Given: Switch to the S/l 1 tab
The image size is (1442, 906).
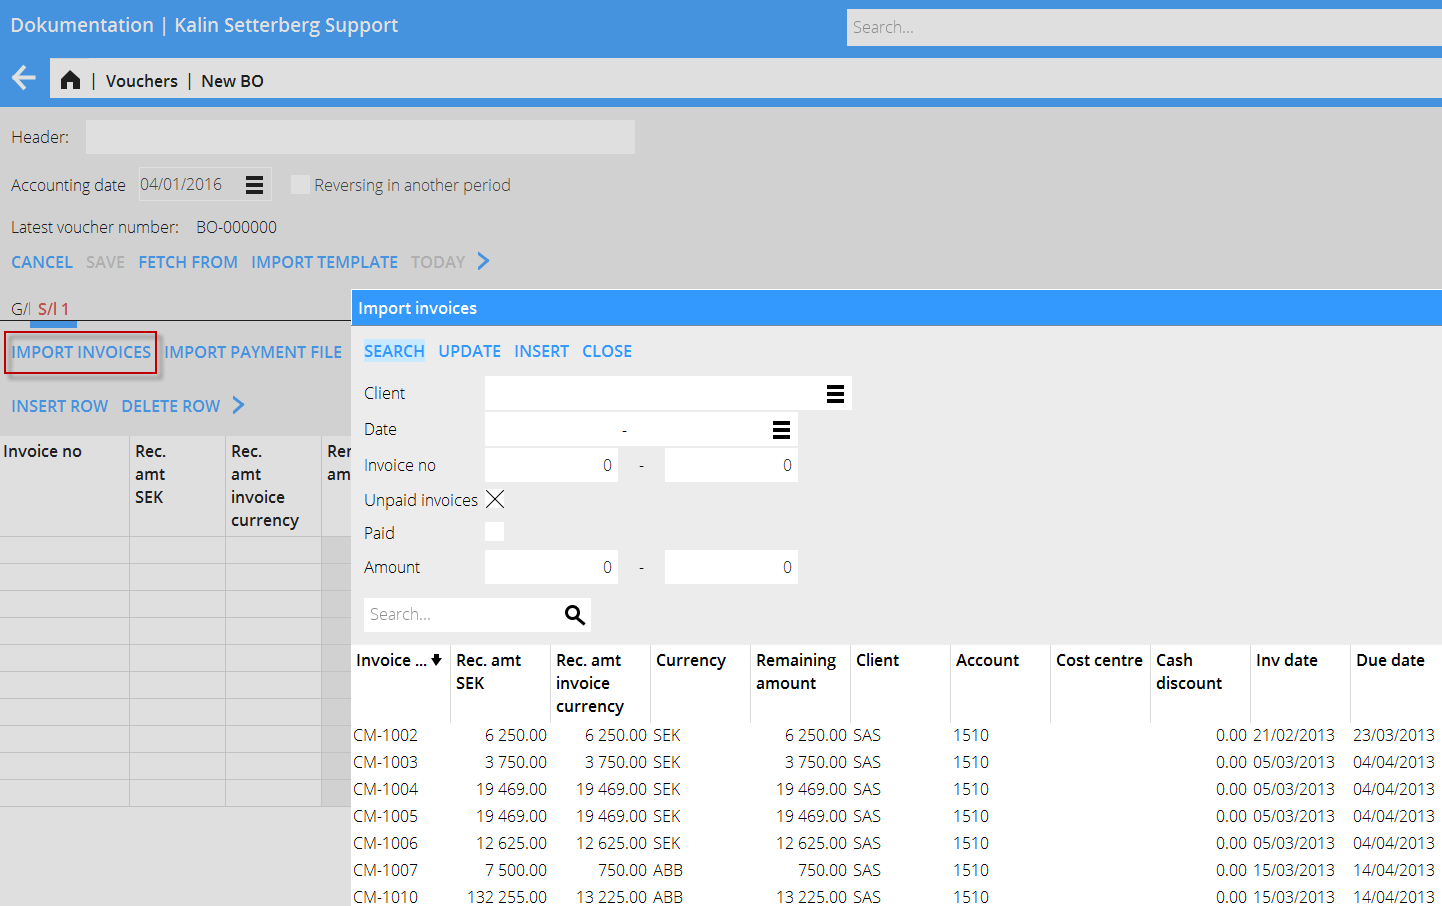Looking at the screenshot, I should click(x=54, y=309).
